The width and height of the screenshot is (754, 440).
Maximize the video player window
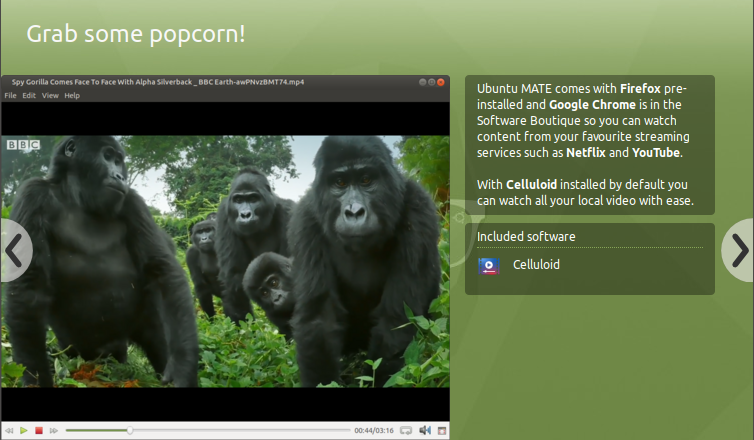click(x=433, y=81)
